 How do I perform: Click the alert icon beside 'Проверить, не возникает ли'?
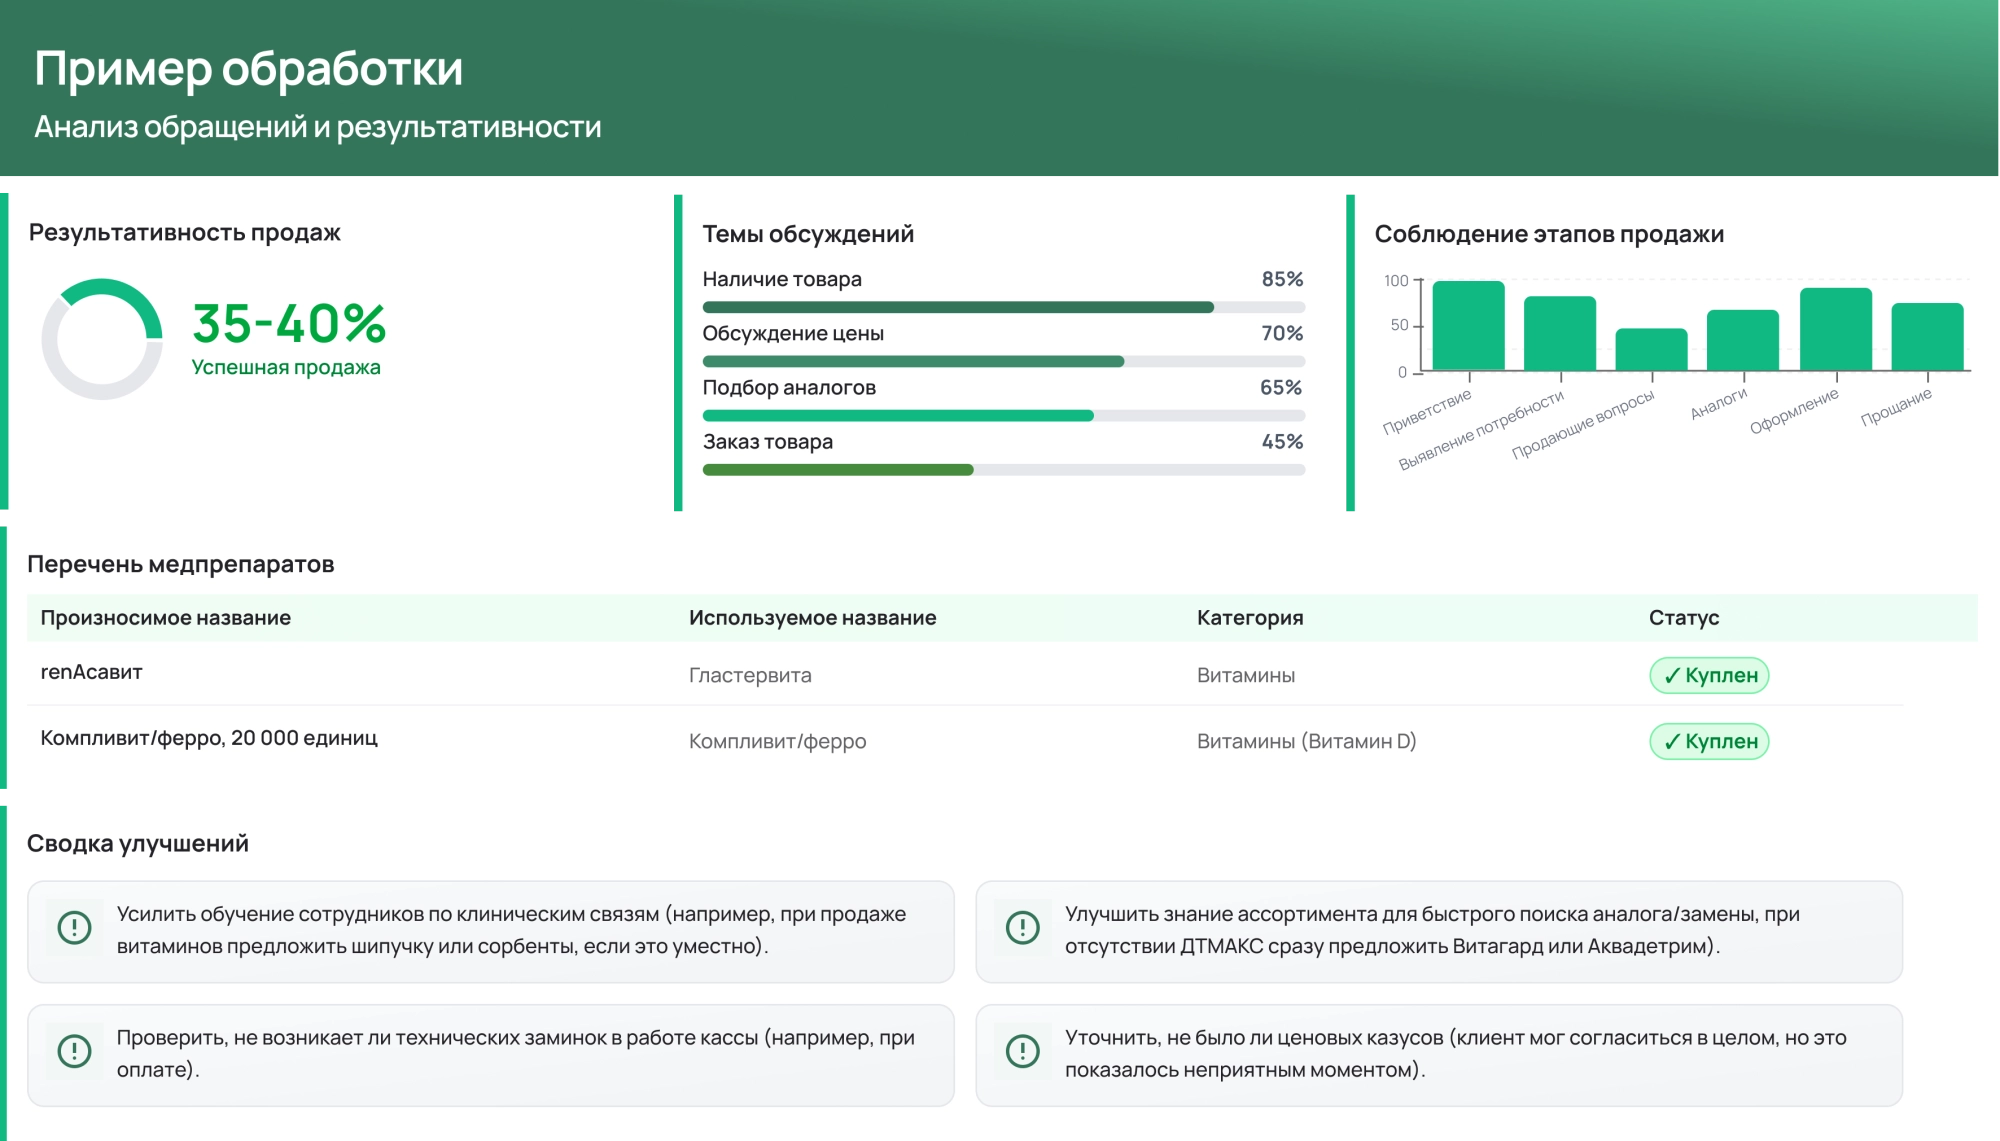pyautogui.click(x=75, y=1051)
